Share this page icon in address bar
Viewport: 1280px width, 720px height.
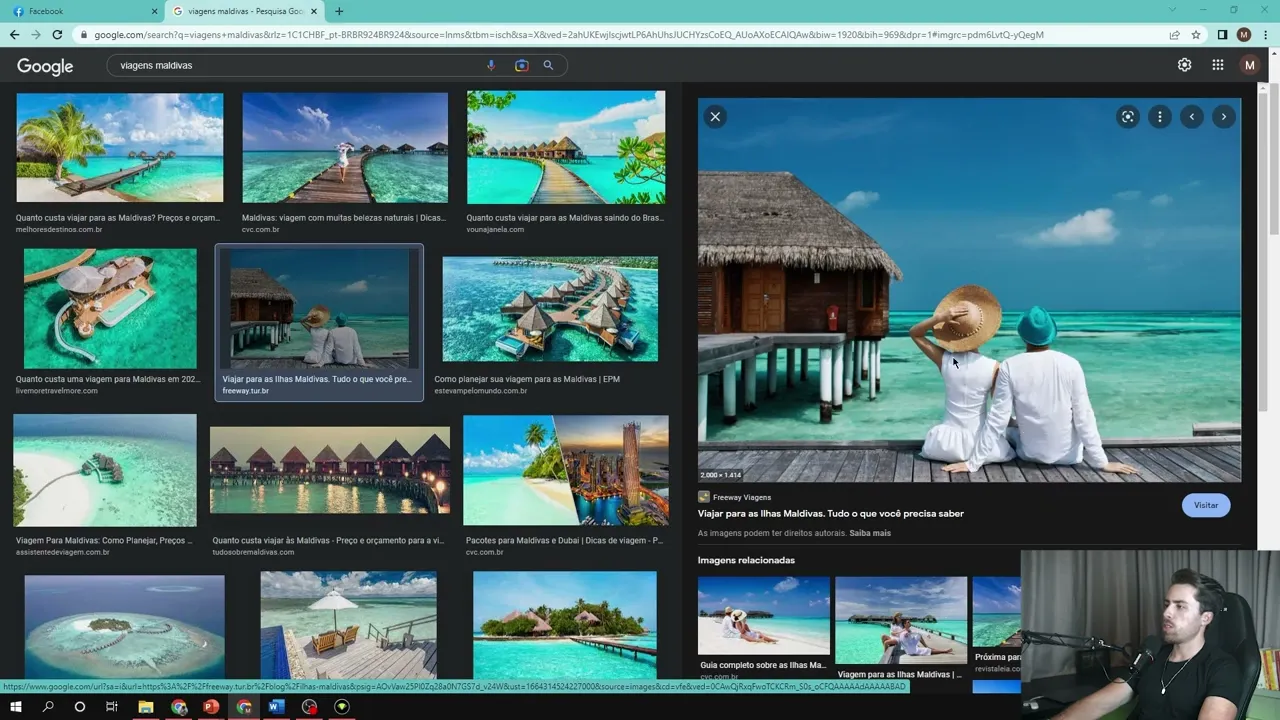(1175, 34)
